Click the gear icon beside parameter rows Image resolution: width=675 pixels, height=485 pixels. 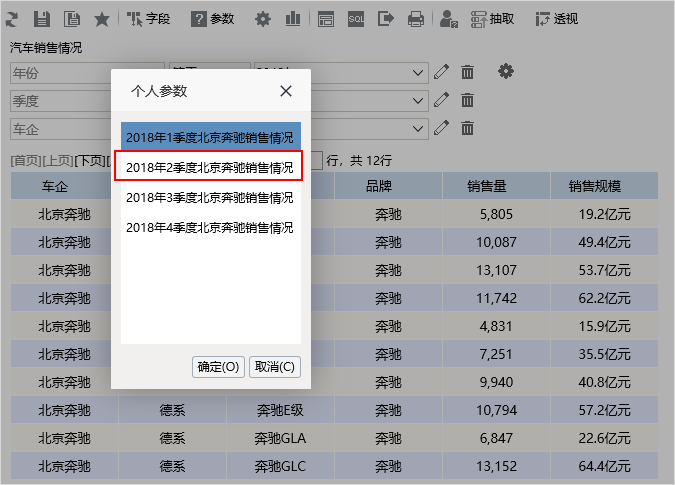506,71
